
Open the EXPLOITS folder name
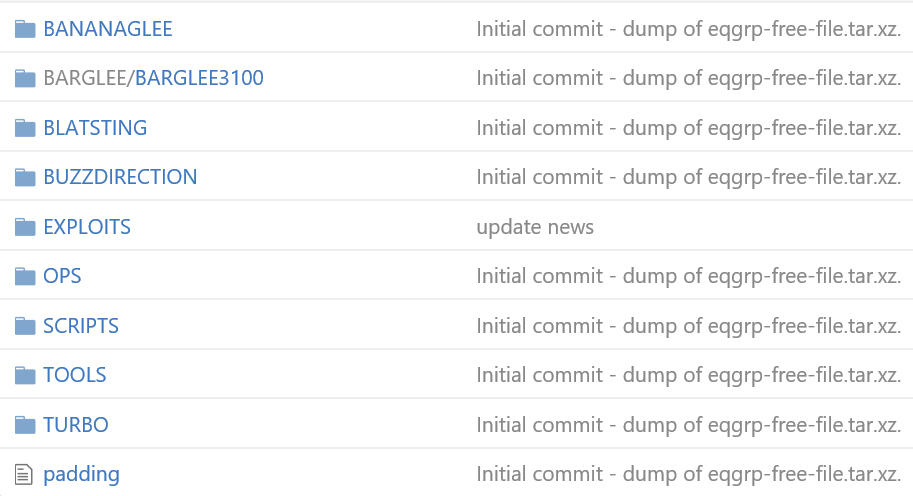point(87,227)
